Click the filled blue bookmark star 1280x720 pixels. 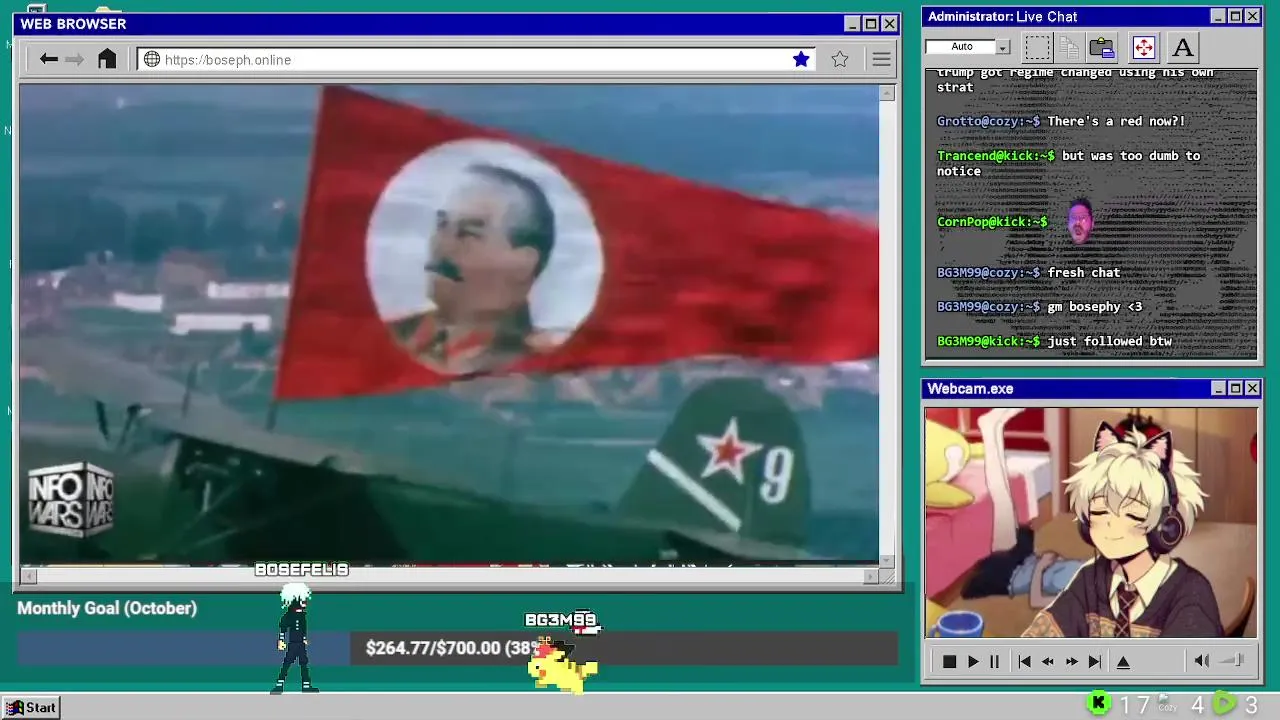pyautogui.click(x=801, y=59)
